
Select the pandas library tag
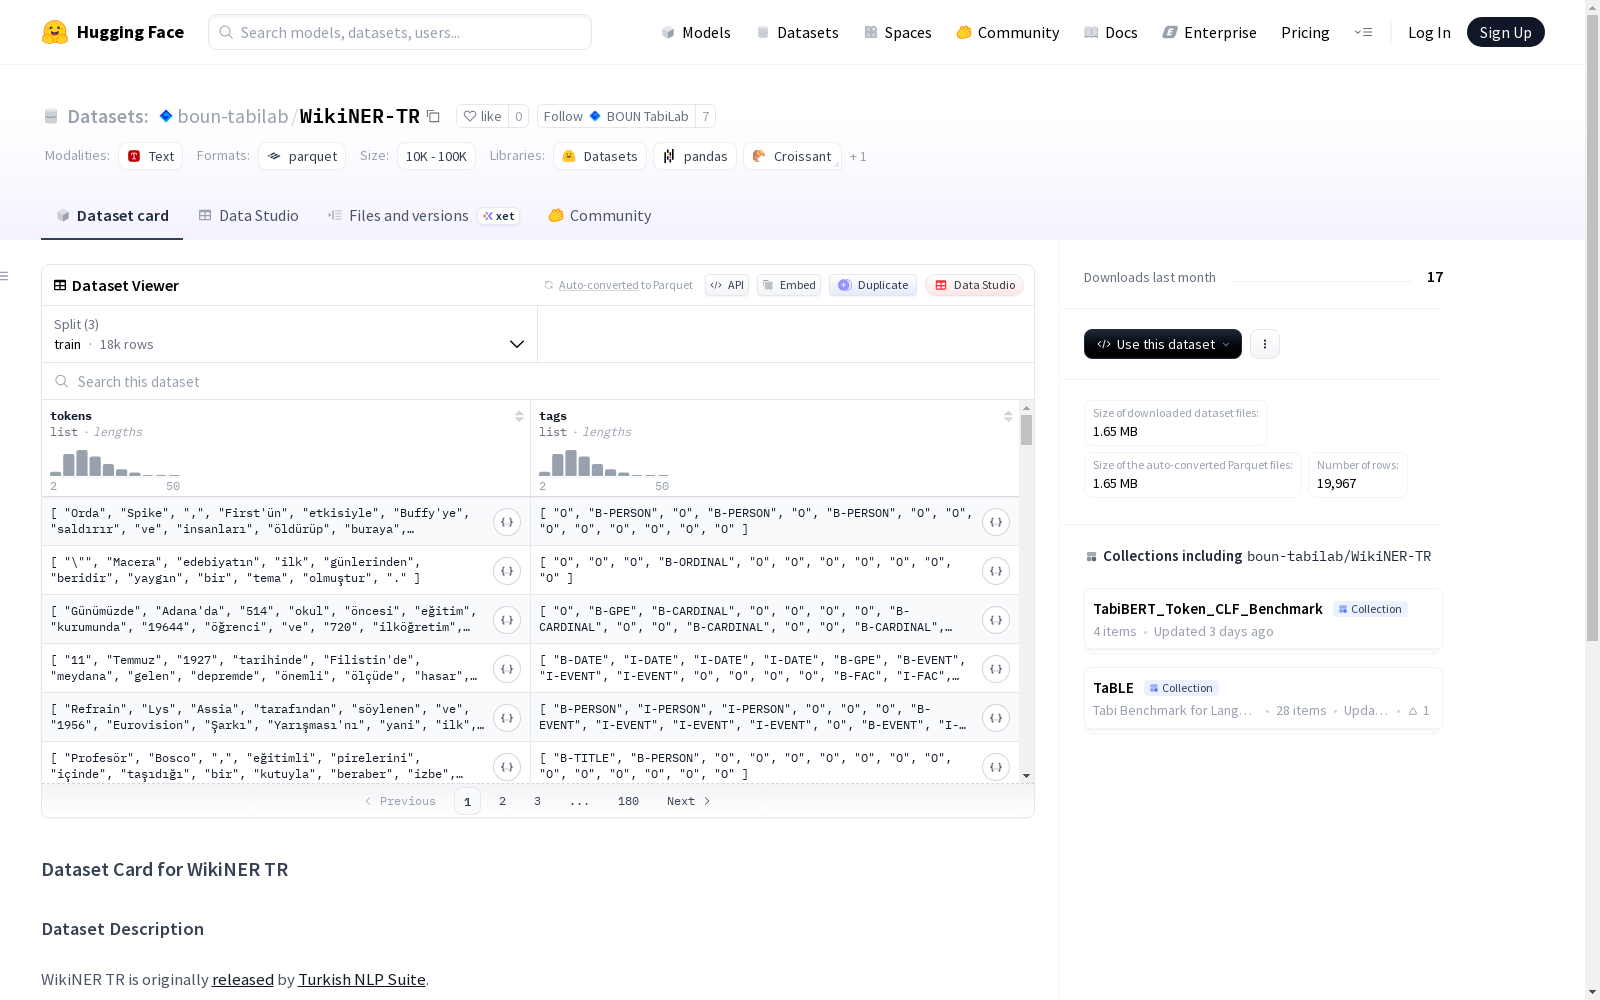695,156
